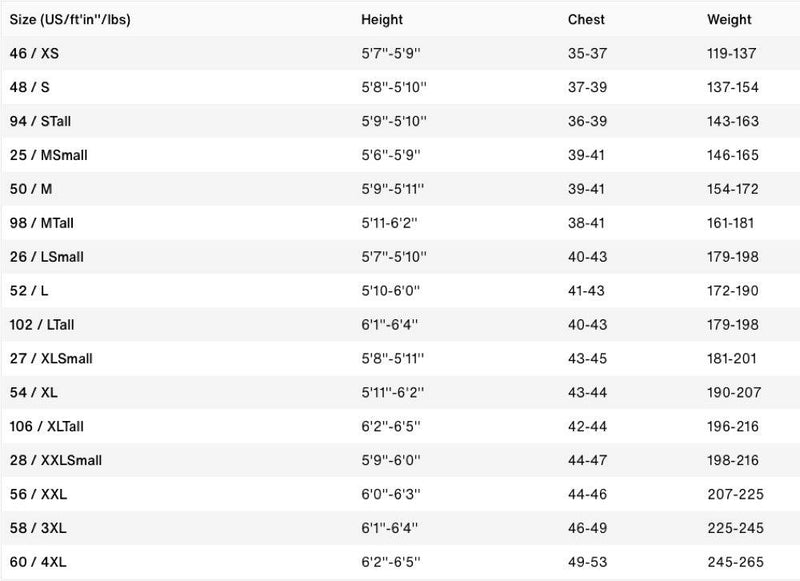Select the 52 / L size label
This screenshot has height=581, width=800.
pyautogui.click(x=28, y=291)
